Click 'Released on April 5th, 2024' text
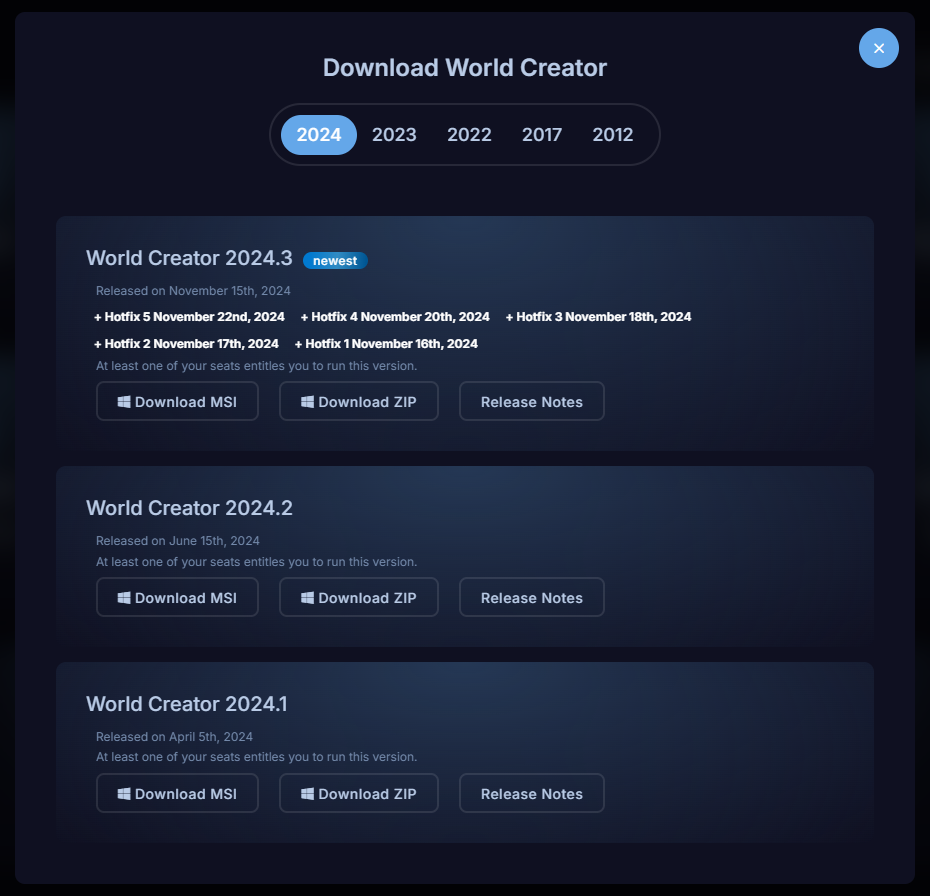 point(174,736)
